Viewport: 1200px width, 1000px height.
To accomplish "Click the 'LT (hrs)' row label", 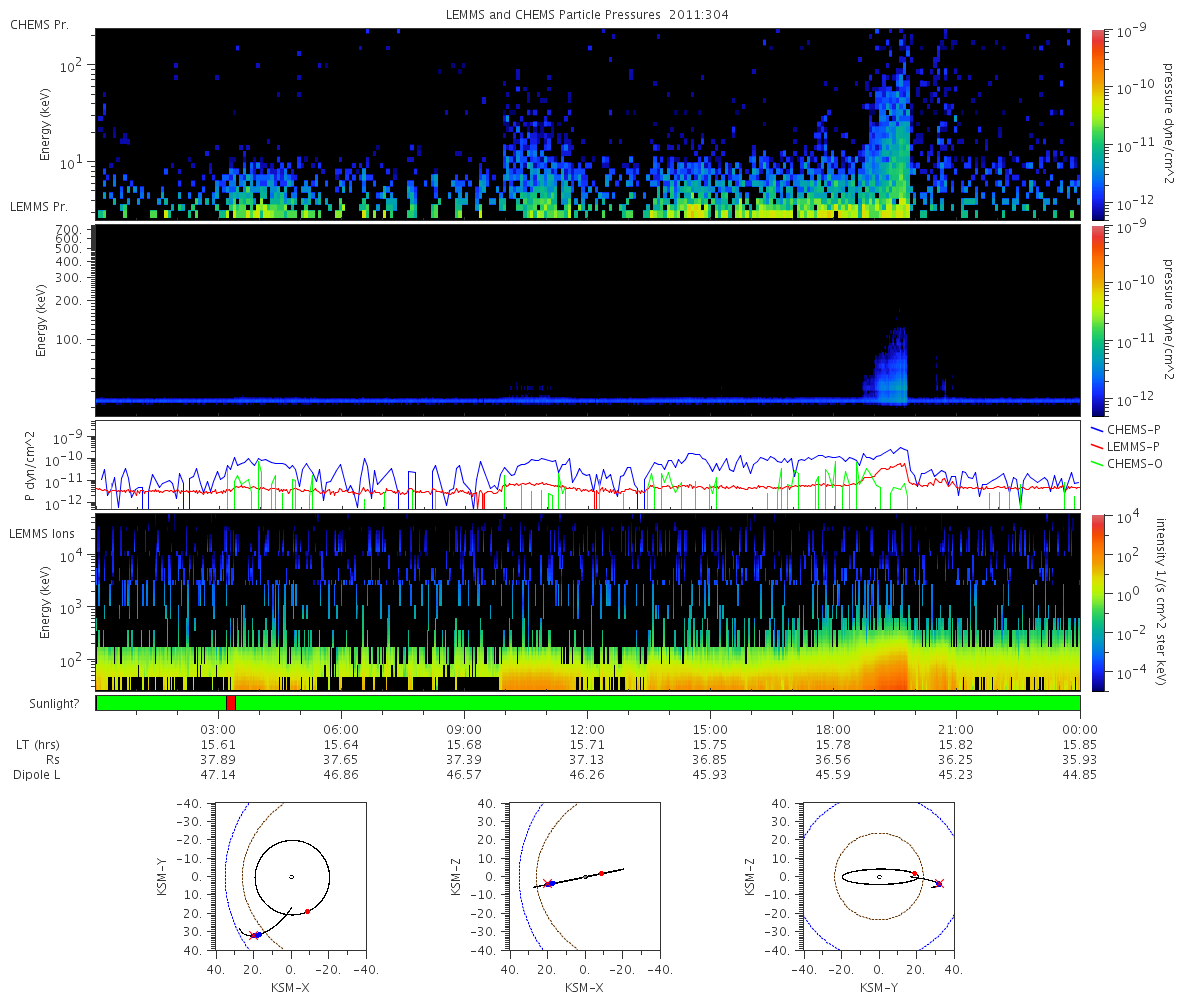I will [x=37, y=745].
